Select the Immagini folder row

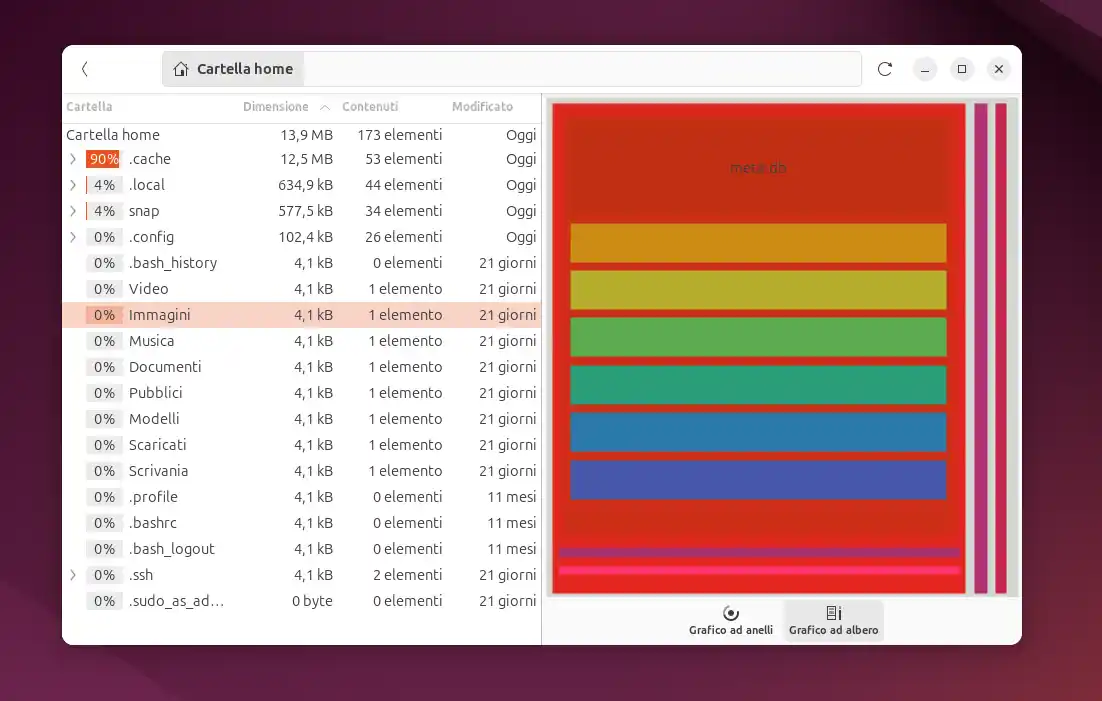(x=302, y=315)
